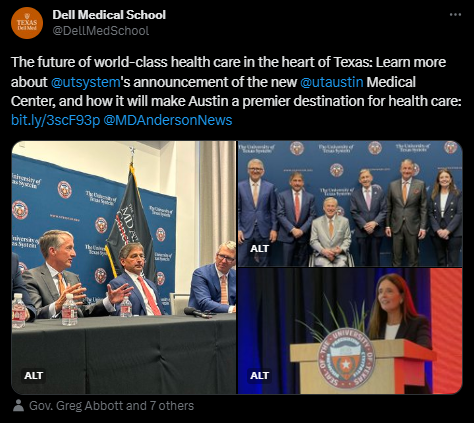Enlarge the panel discussion photo on the left
Screen dimensions: 474x423
(x=124, y=267)
